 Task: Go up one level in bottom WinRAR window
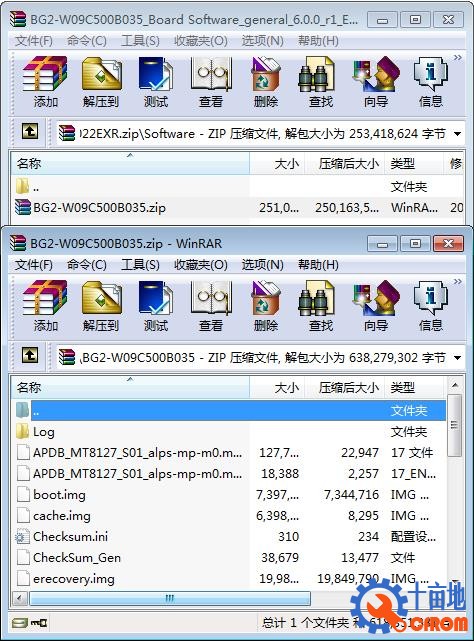tap(30, 356)
